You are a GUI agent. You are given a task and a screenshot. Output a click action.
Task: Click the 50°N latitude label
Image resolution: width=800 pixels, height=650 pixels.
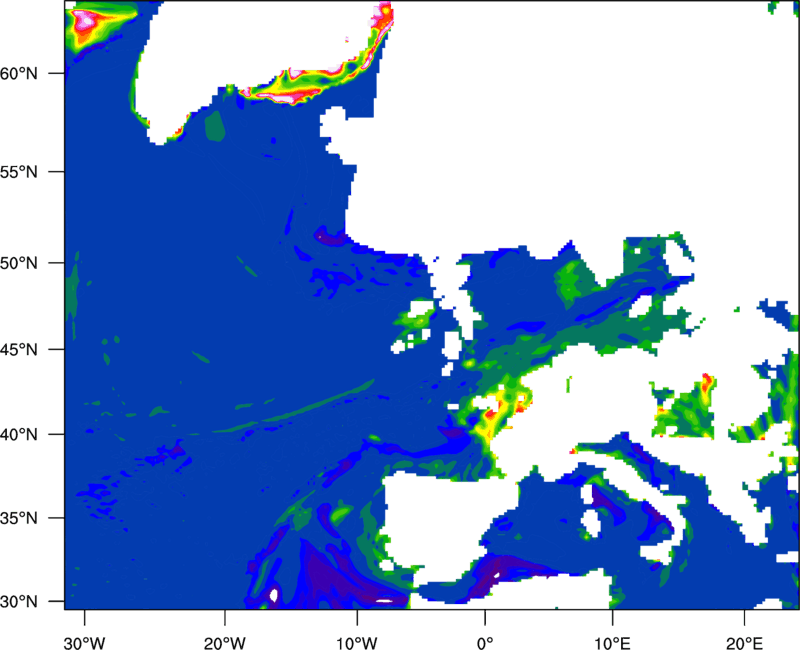pyautogui.click(x=19, y=263)
